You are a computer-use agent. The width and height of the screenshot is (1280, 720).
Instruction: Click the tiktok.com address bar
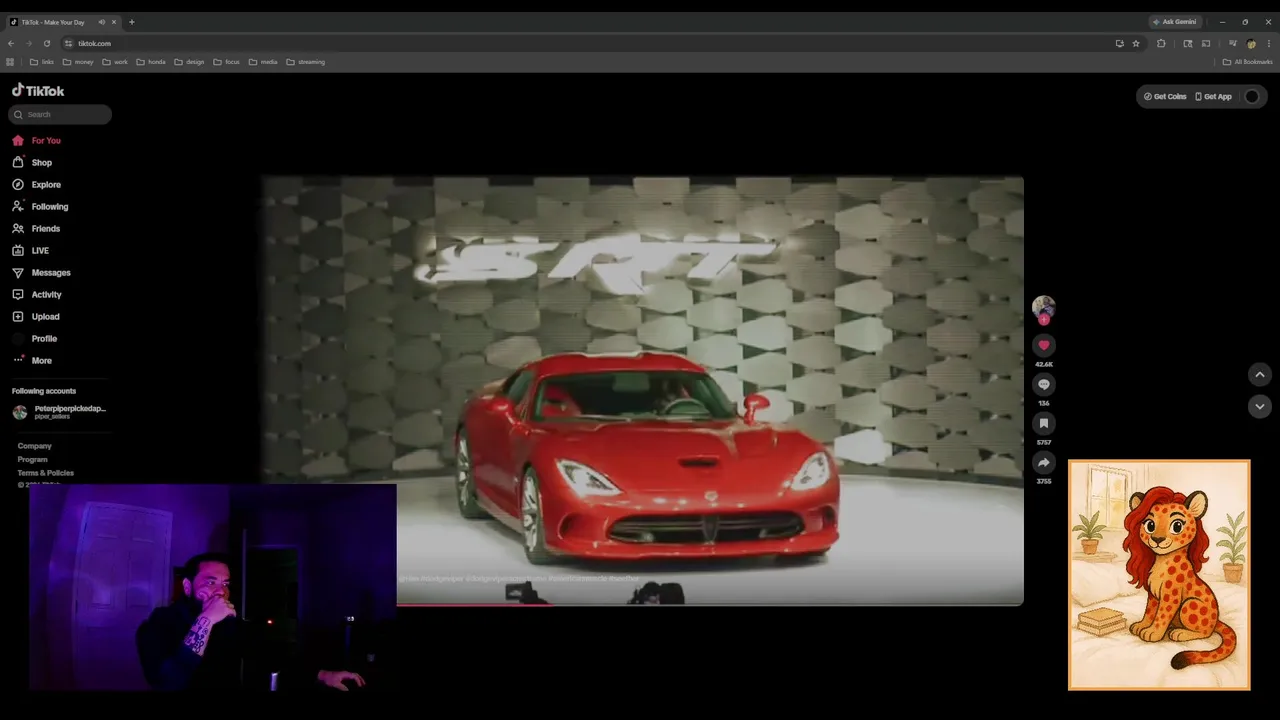(x=590, y=44)
